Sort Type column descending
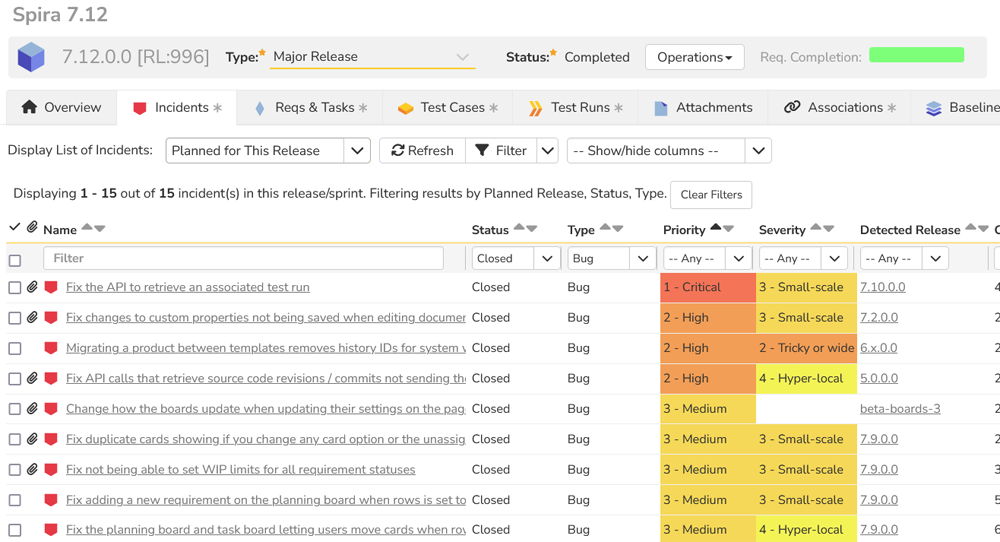The image size is (1000, 542). [617, 228]
